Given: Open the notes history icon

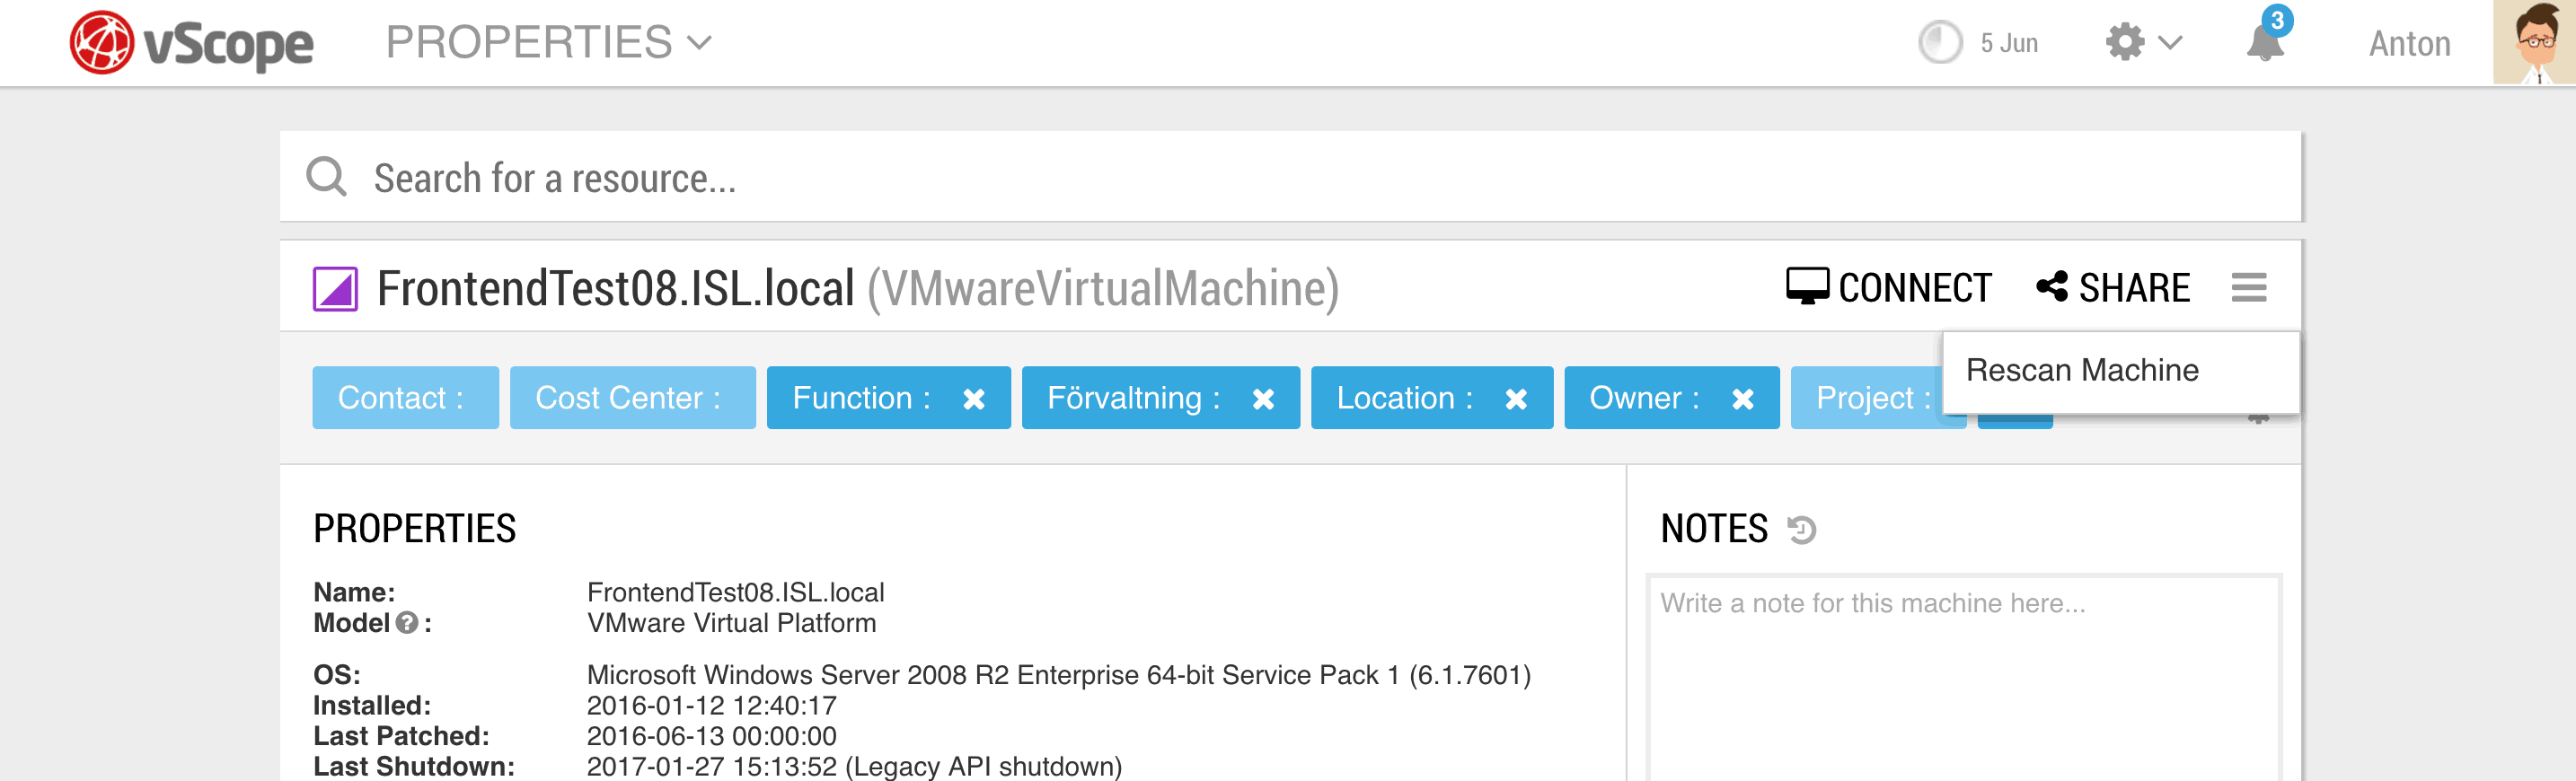Looking at the screenshot, I should click(1802, 529).
